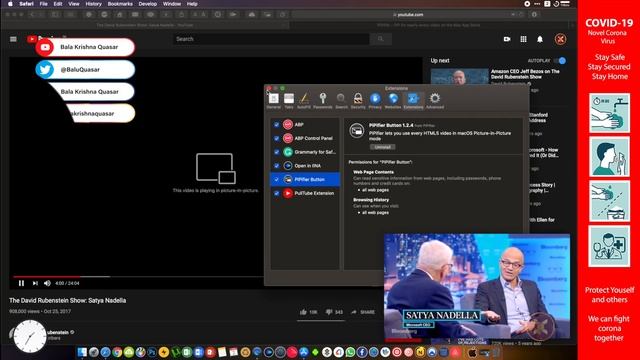This screenshot has height=360, width=640.
Task: Open the Window menu
Action: pos(172,4)
